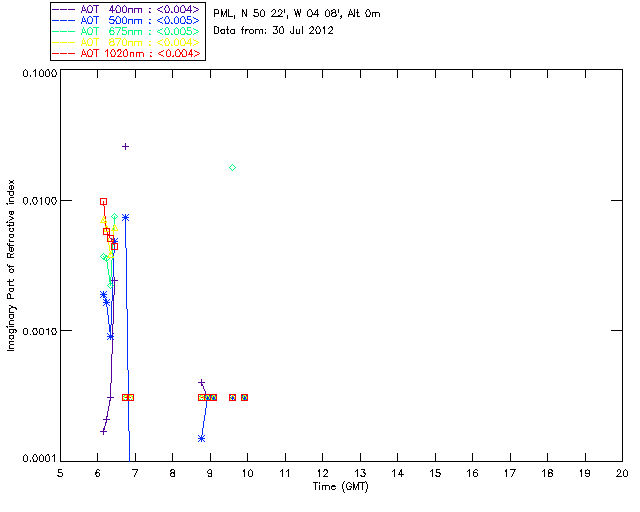Click the highest purple plus data marker
Screen dimensions: 640x512
pyautogui.click(x=126, y=147)
